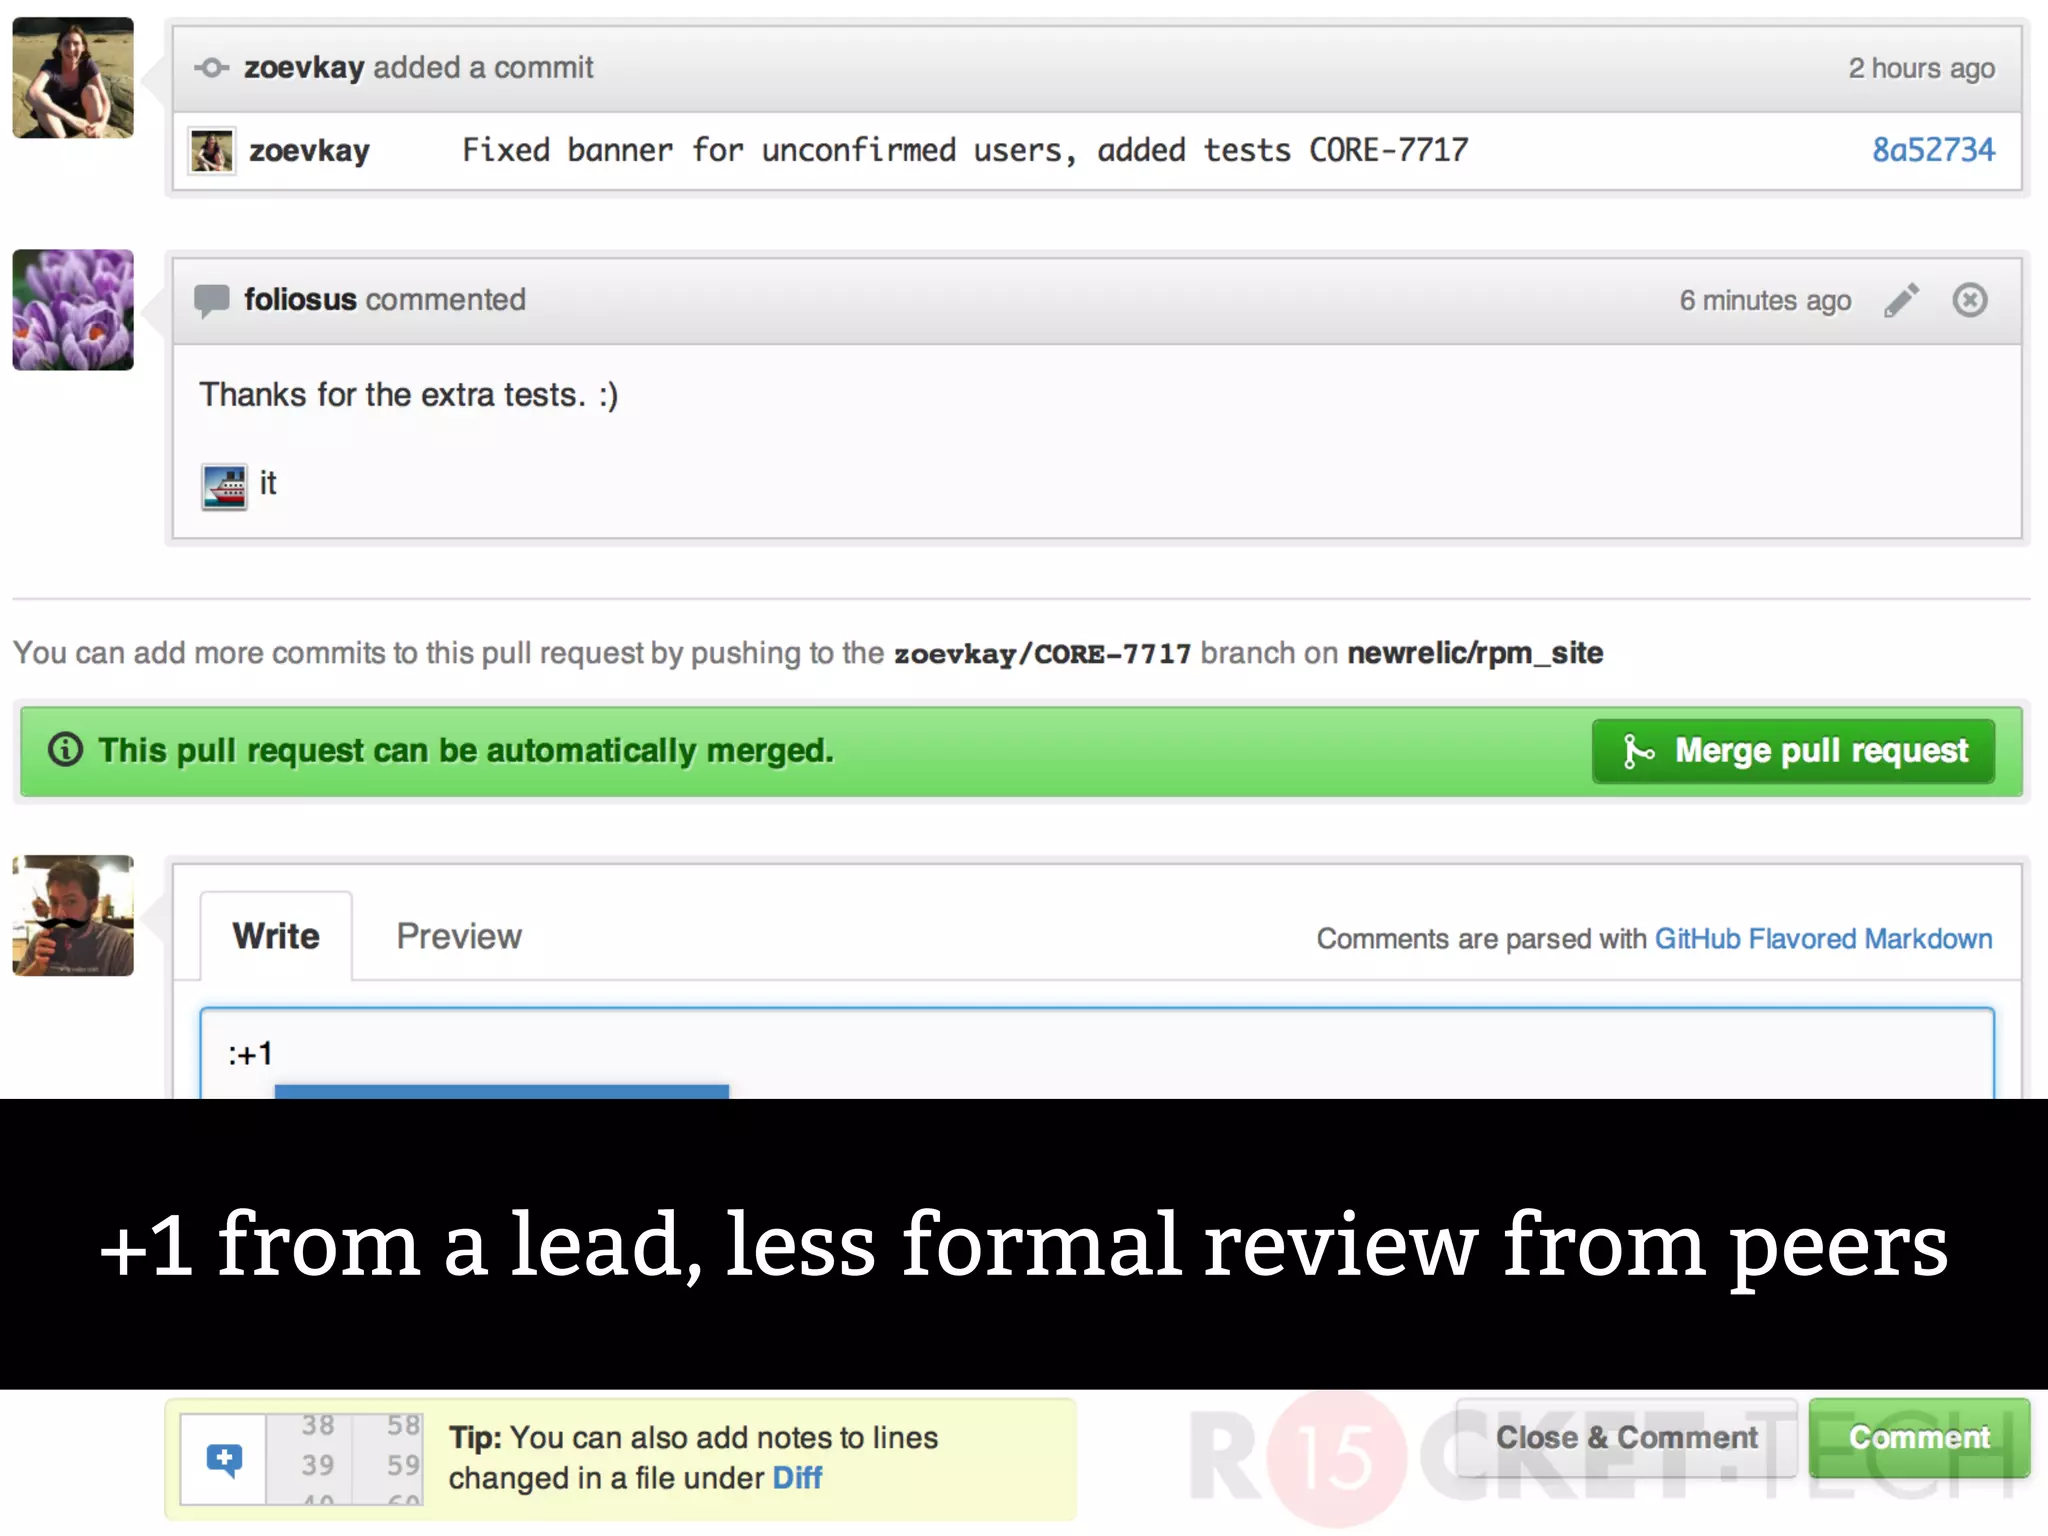The image size is (2048, 1536).
Task: Click '2 hours ago' timestamp
Action: point(1921,68)
